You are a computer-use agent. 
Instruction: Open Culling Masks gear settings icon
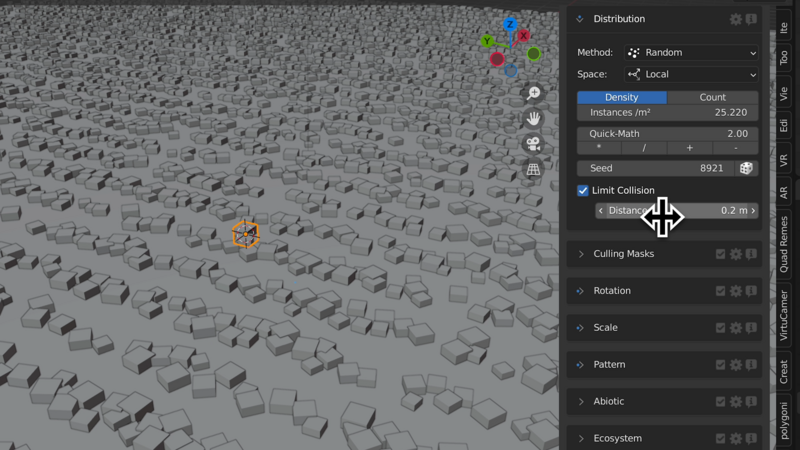point(735,254)
